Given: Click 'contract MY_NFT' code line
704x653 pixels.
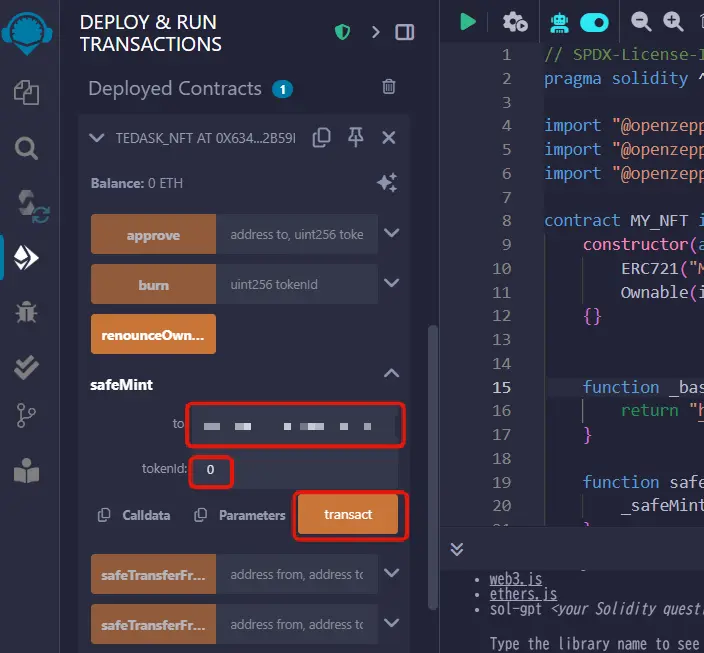Looking at the screenshot, I should pos(624,221).
